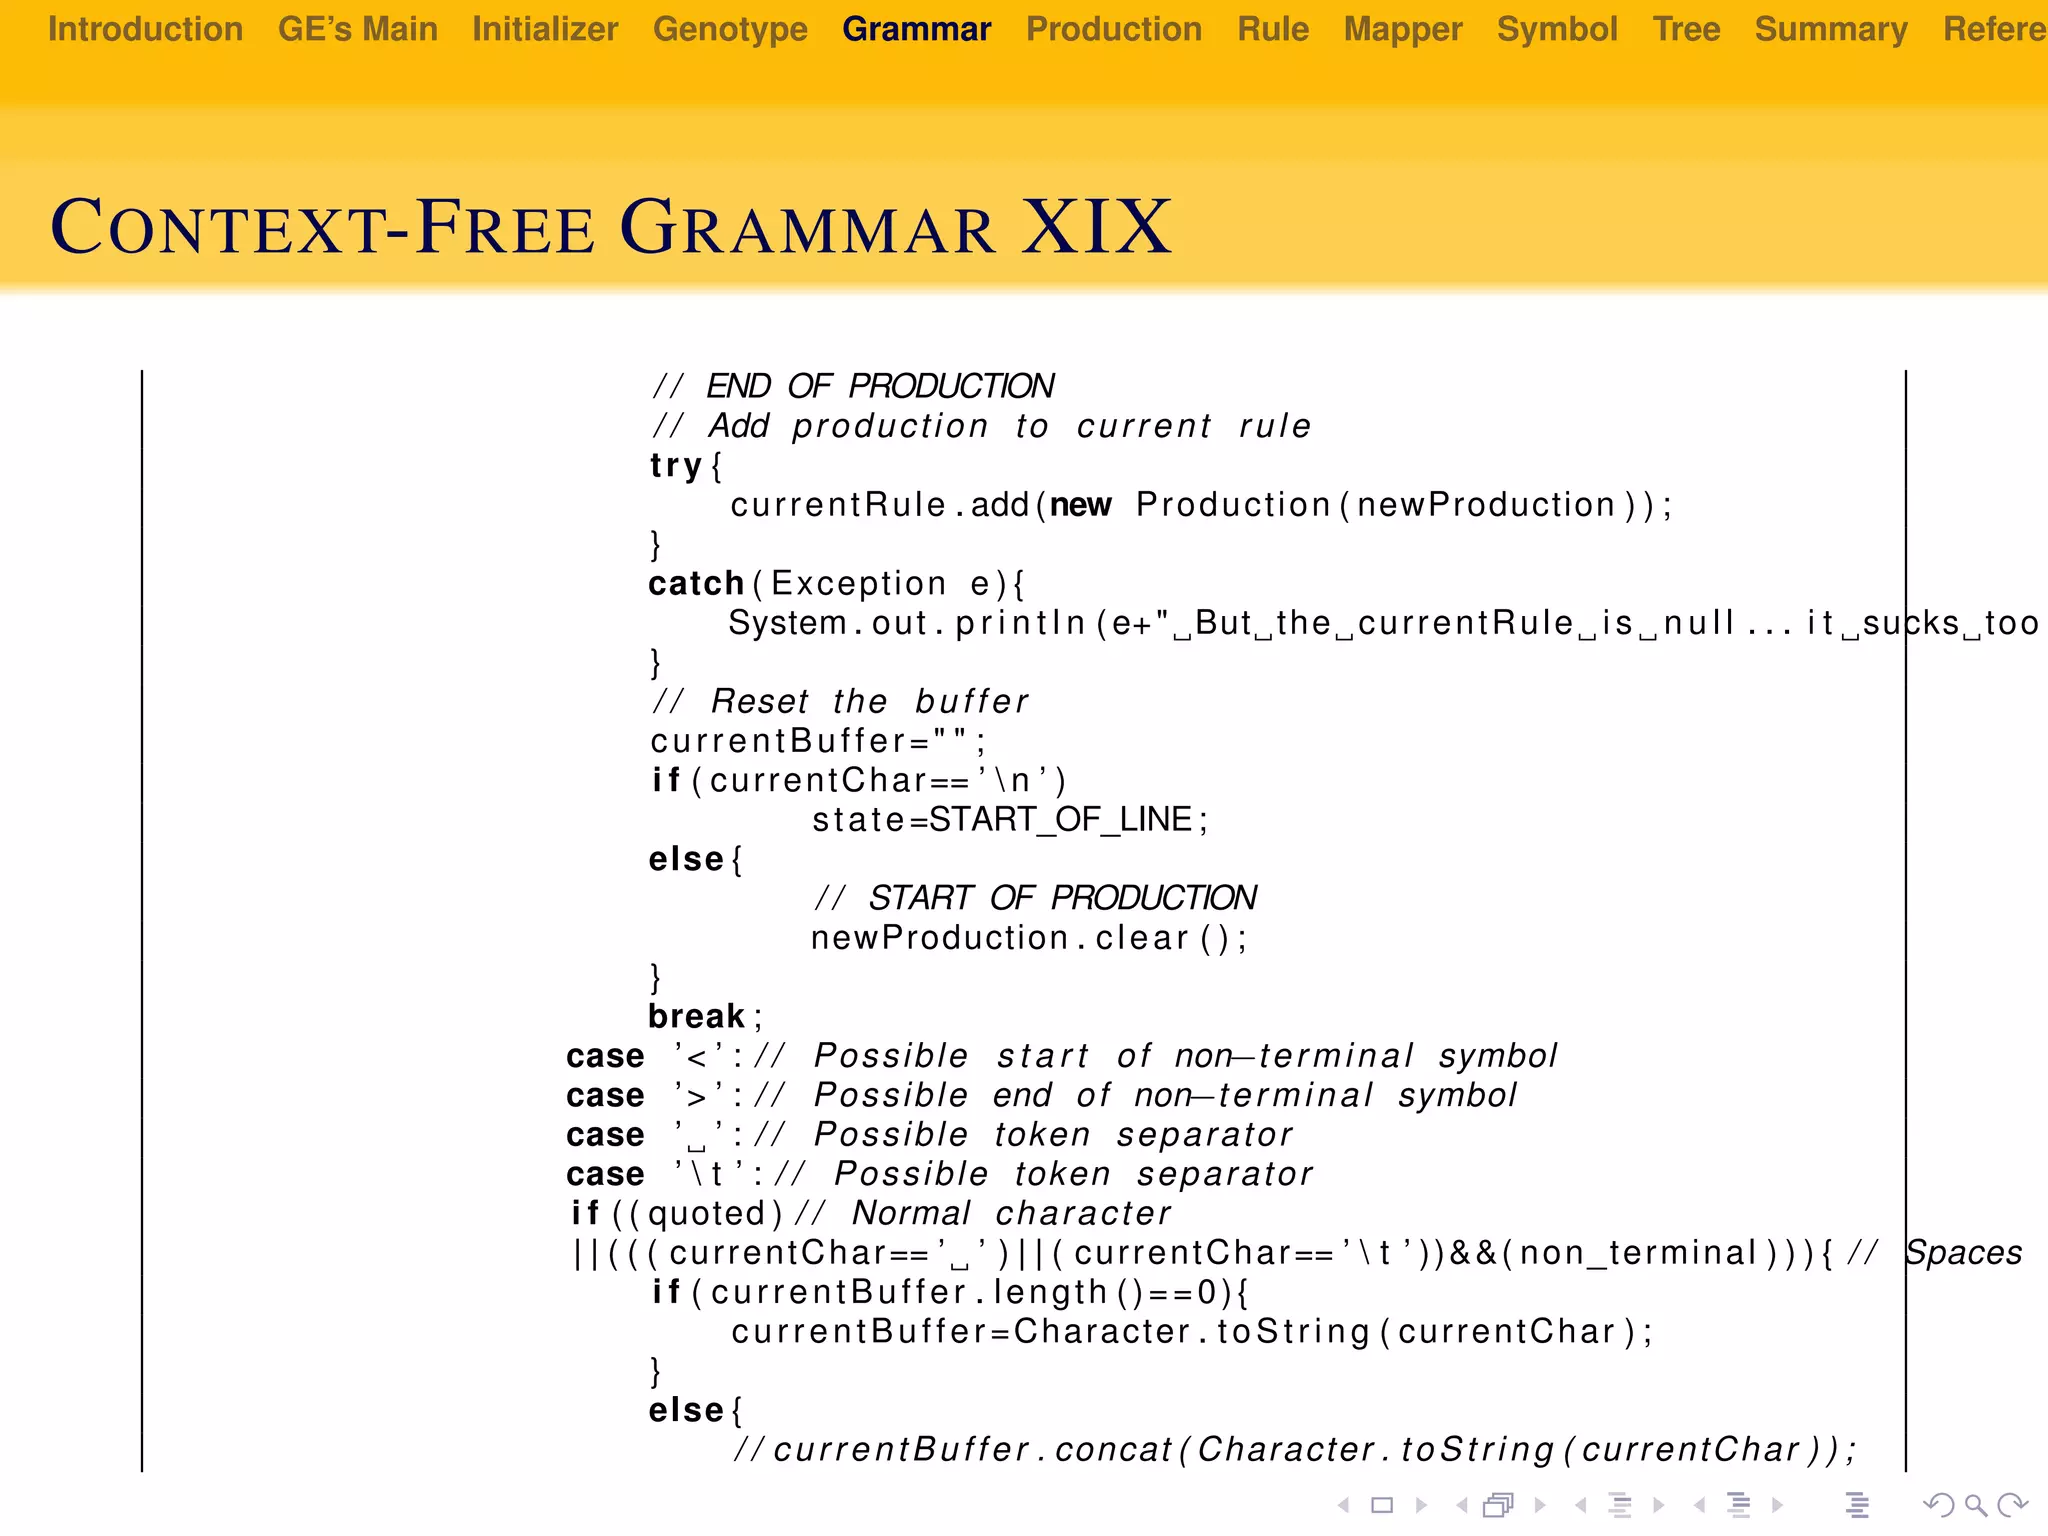The width and height of the screenshot is (2048, 1536).
Task: Go to next slide arrow
Action: [1421, 1505]
